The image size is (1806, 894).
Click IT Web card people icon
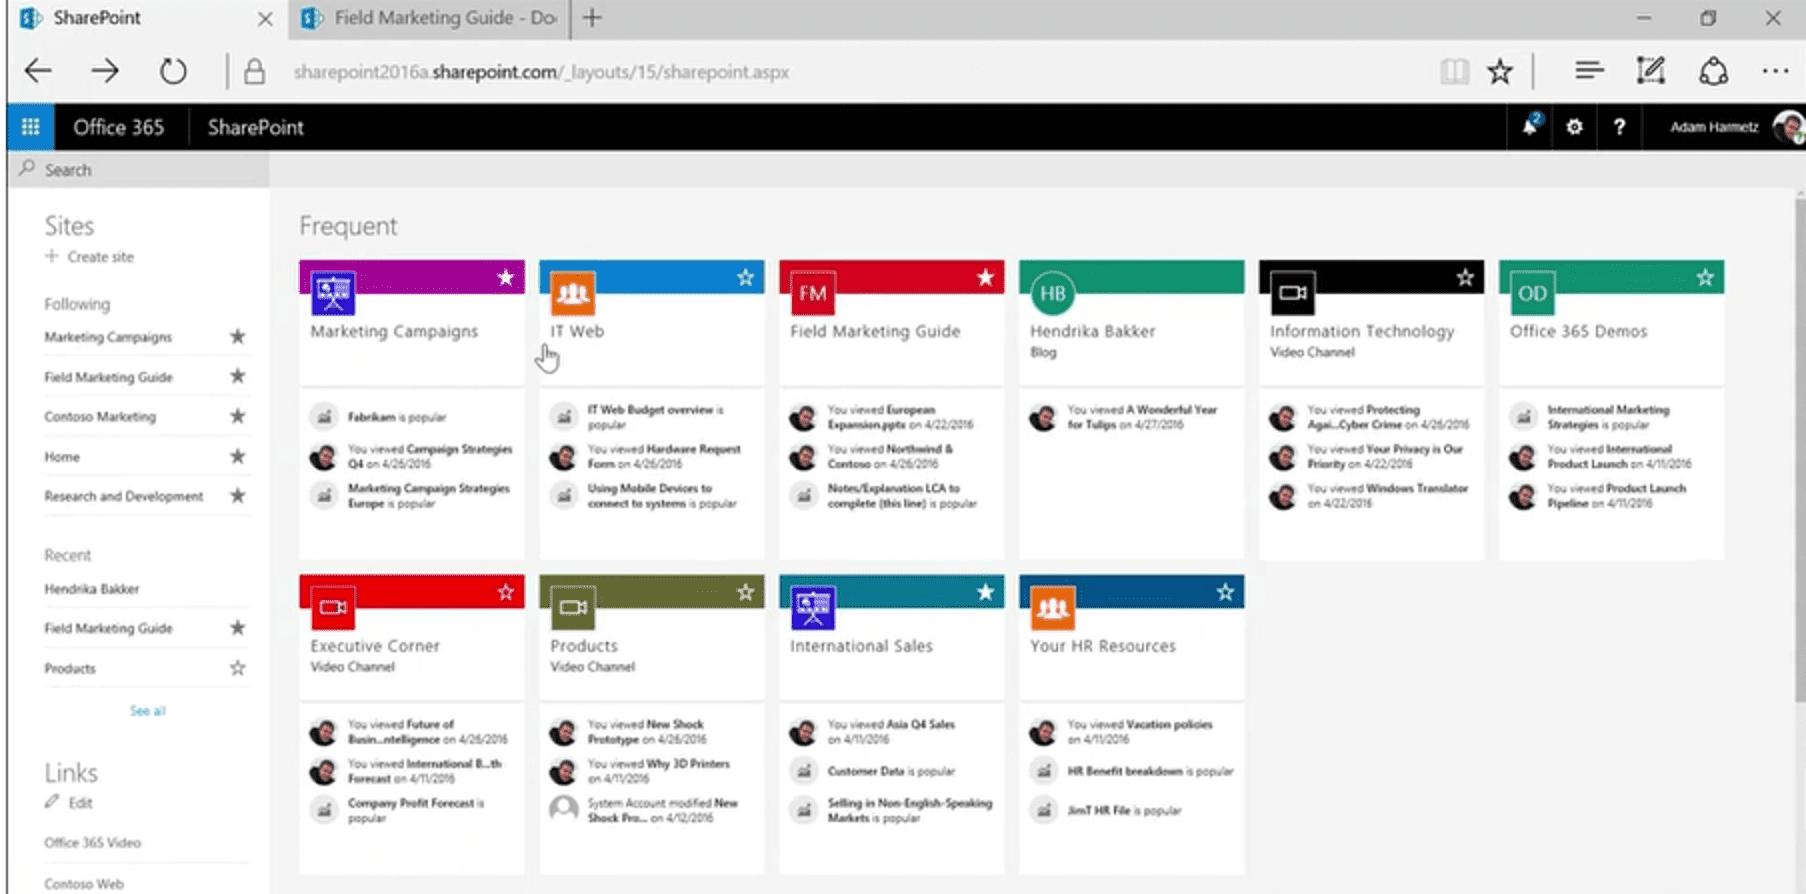573,293
